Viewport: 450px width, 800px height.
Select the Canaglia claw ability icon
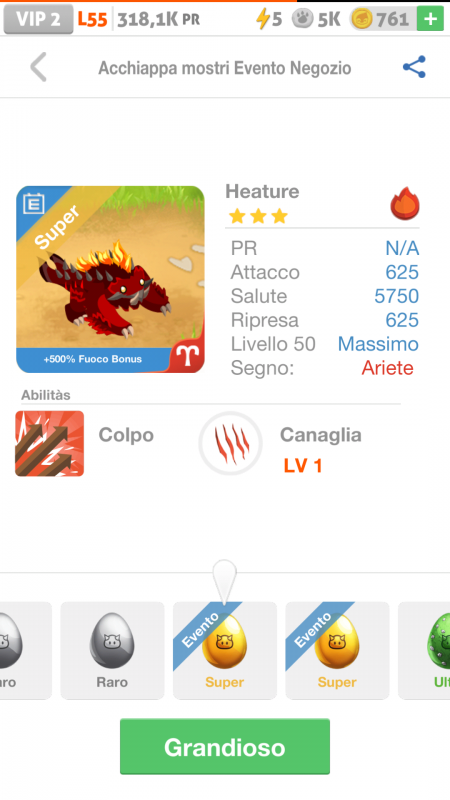[231, 443]
